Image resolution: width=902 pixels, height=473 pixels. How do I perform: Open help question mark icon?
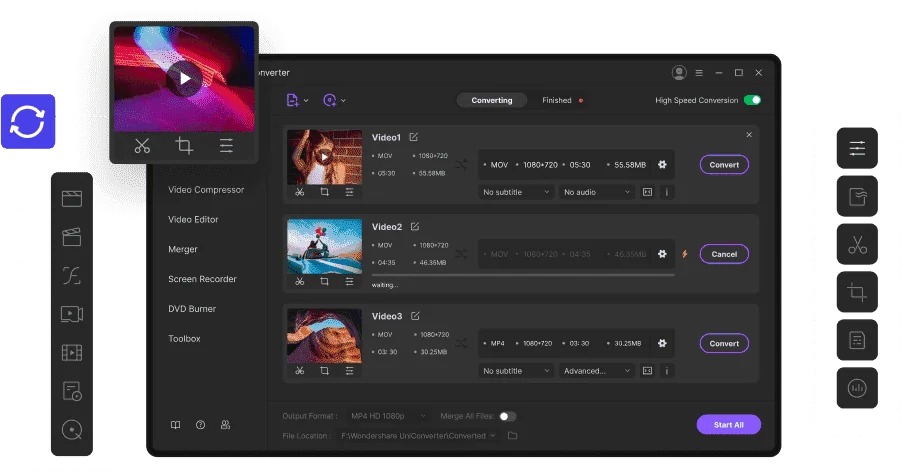[200, 425]
